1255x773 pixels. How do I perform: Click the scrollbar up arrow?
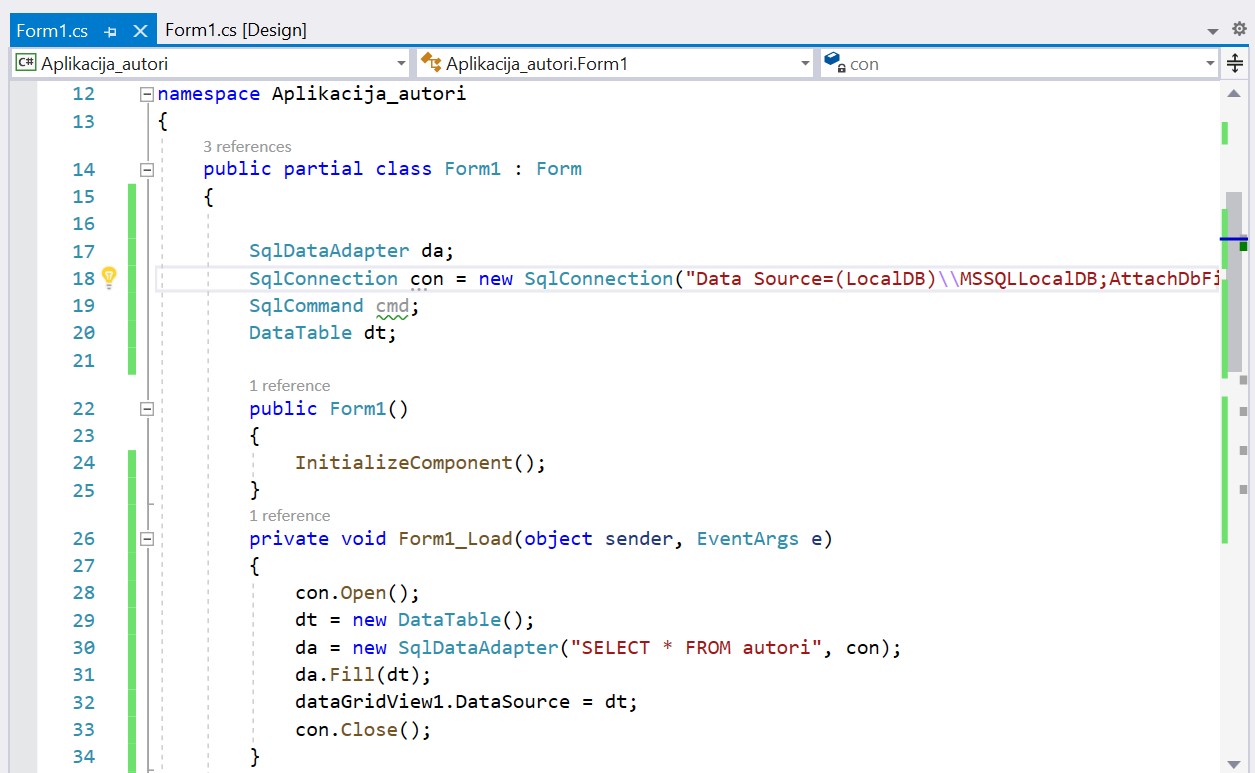click(1235, 93)
